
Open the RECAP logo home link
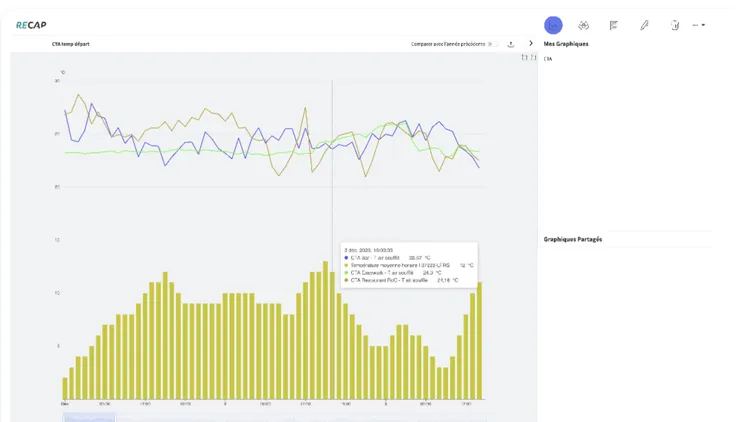[x=31, y=25]
